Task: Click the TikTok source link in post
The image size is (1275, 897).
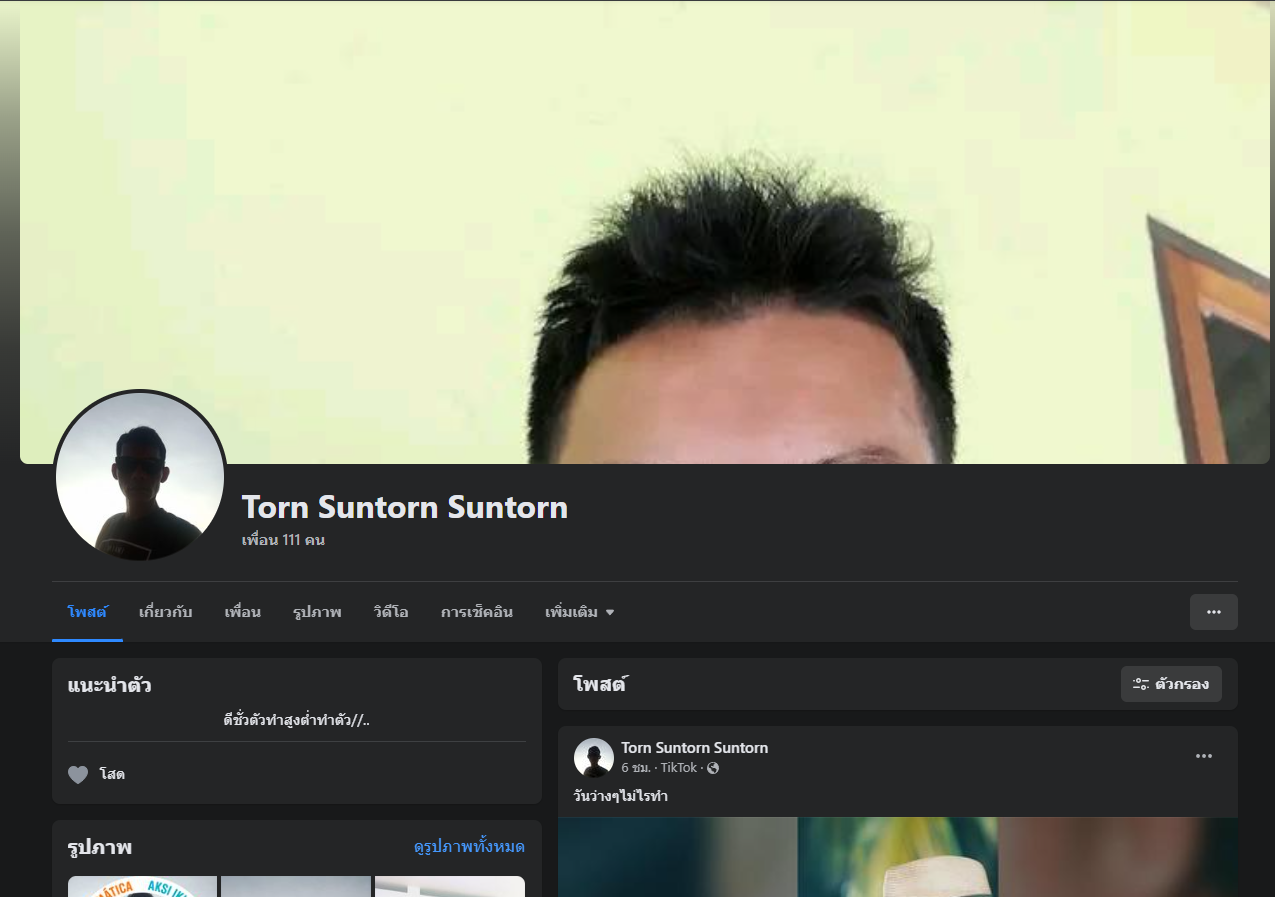Action: 678,768
